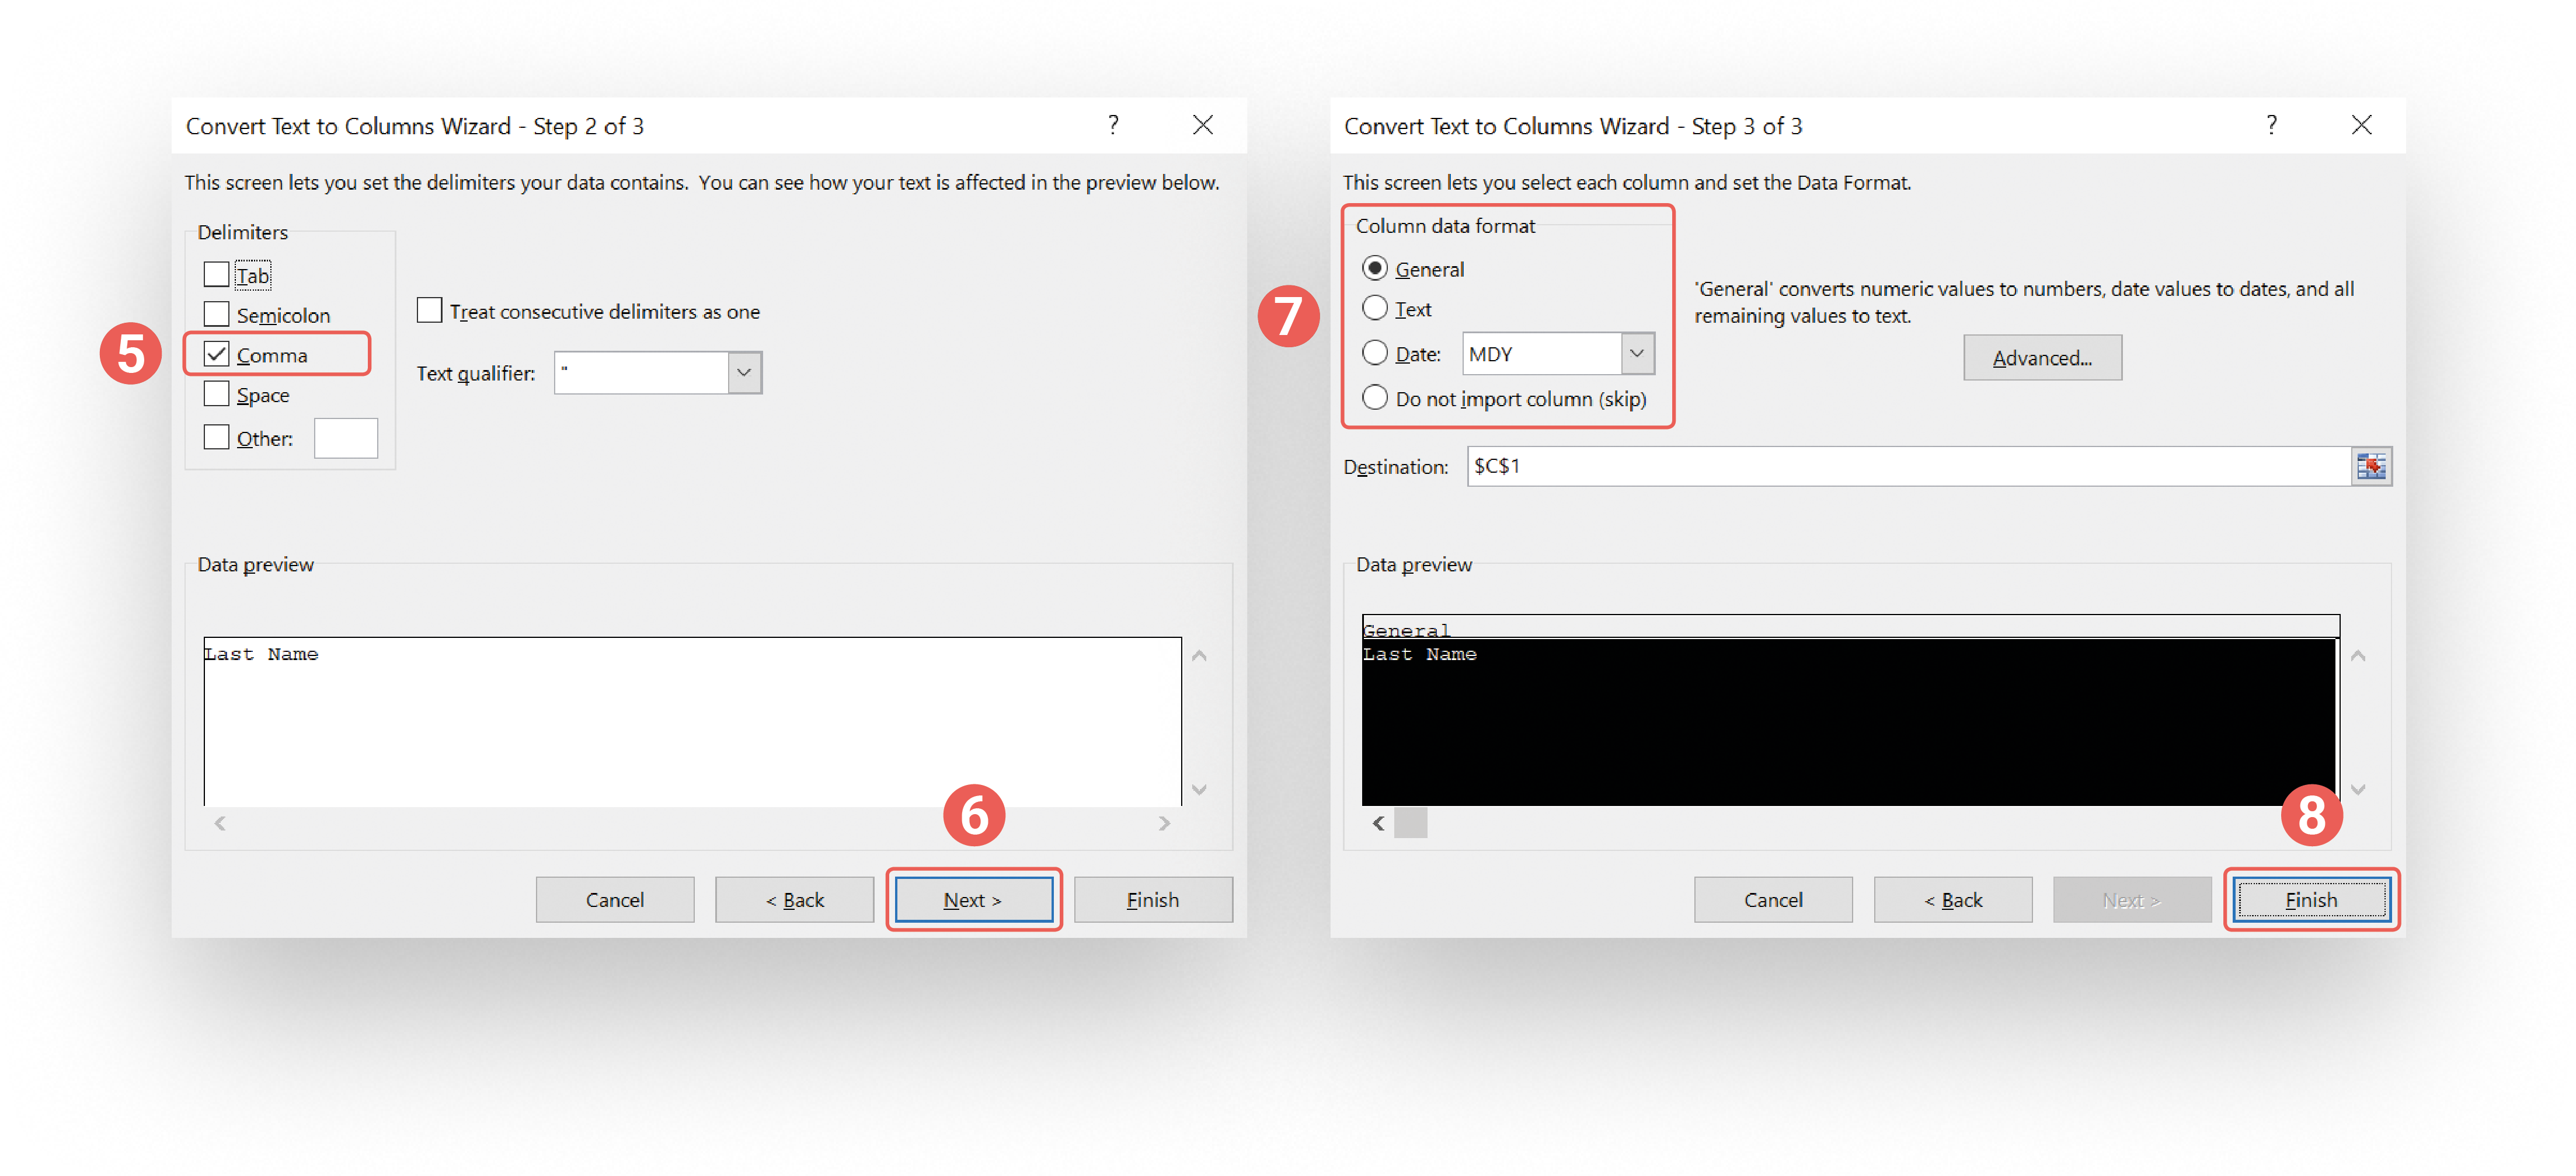Click Back in Step 3 wizard
The image size is (2576, 1176).
pos(1953,900)
